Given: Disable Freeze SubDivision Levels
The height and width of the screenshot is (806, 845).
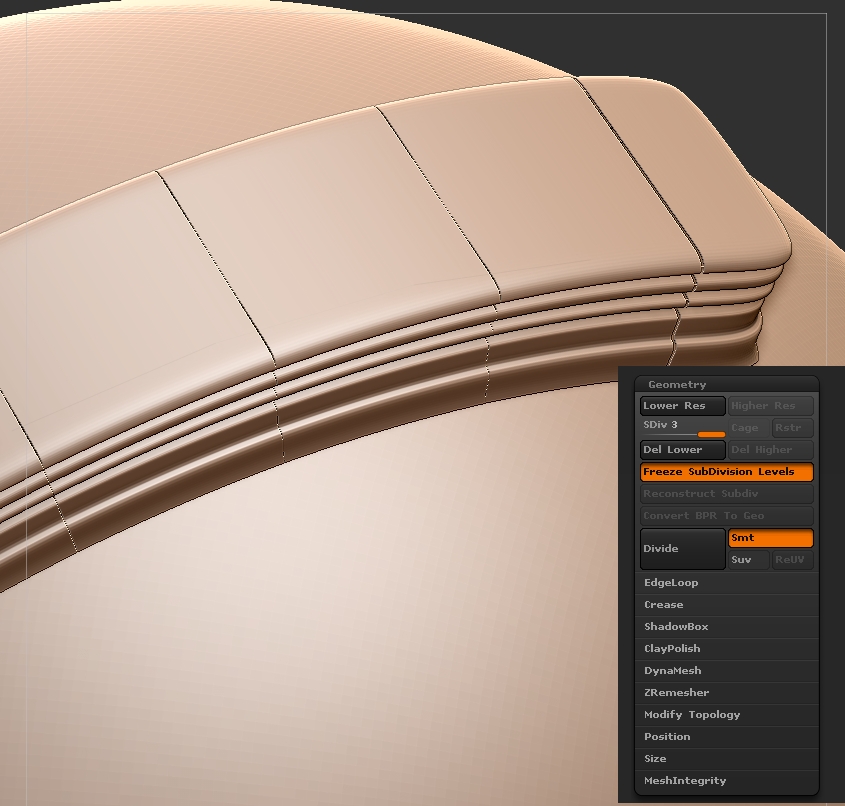Looking at the screenshot, I should pos(726,472).
